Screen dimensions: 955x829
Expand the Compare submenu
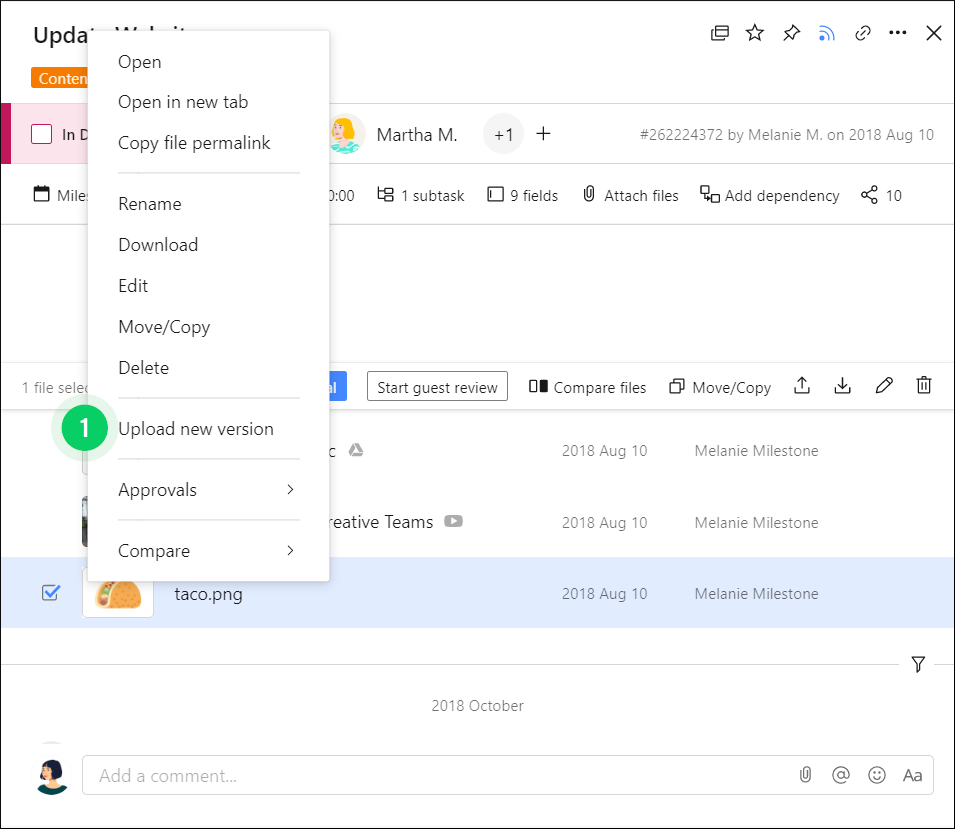(x=208, y=551)
